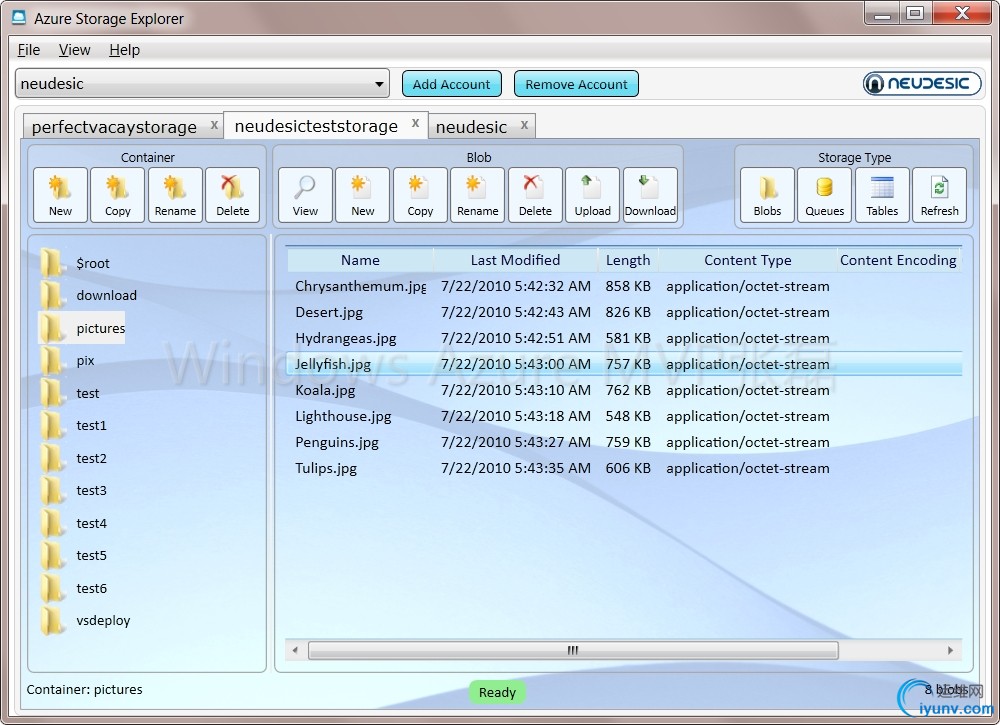Select the test container
This screenshot has width=1000, height=725.
click(70, 393)
